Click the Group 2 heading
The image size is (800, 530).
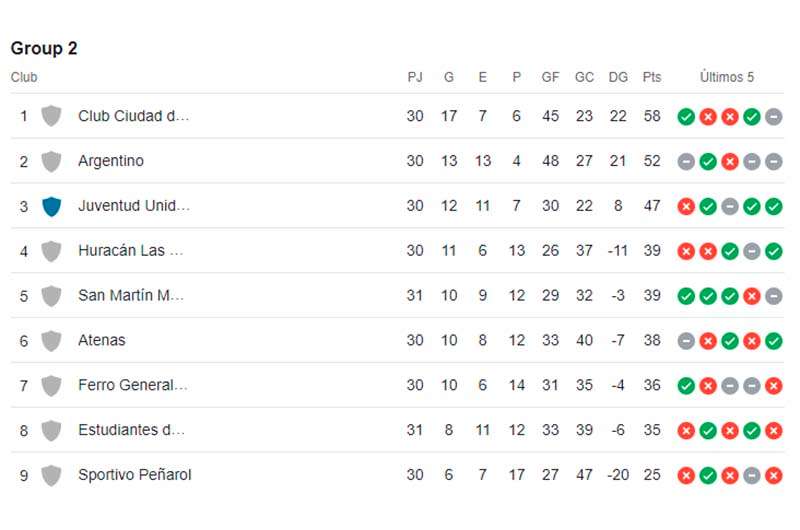(x=44, y=48)
